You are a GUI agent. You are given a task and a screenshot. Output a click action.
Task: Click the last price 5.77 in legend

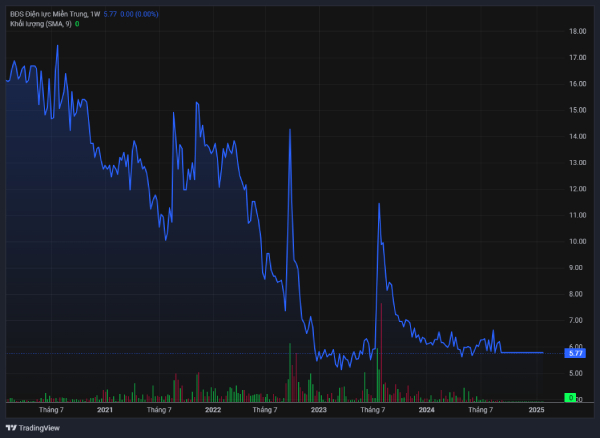click(110, 14)
